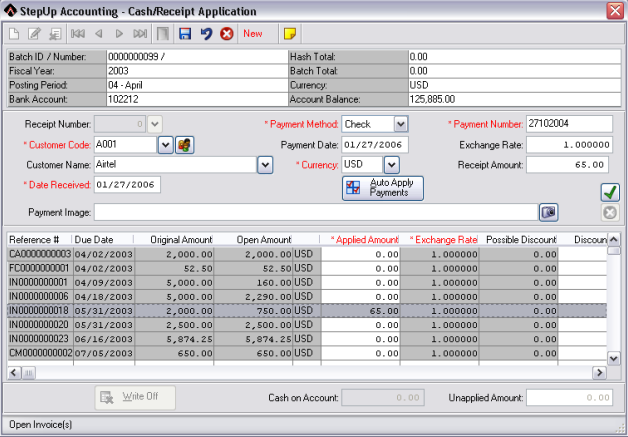
Task: Click Auto Apply Payments button
Action: click(383, 188)
